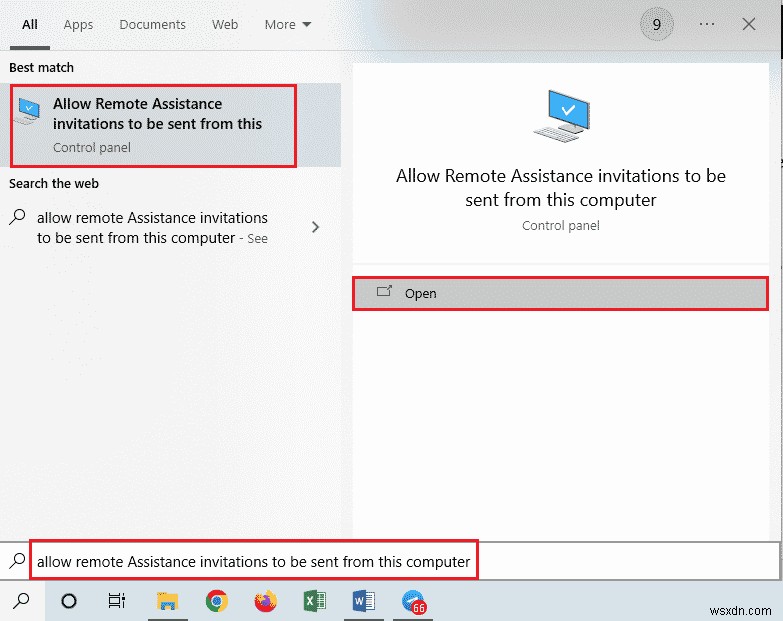783x621 pixels.
Task: Click the large computer icon in preview pane
Action: (562, 116)
